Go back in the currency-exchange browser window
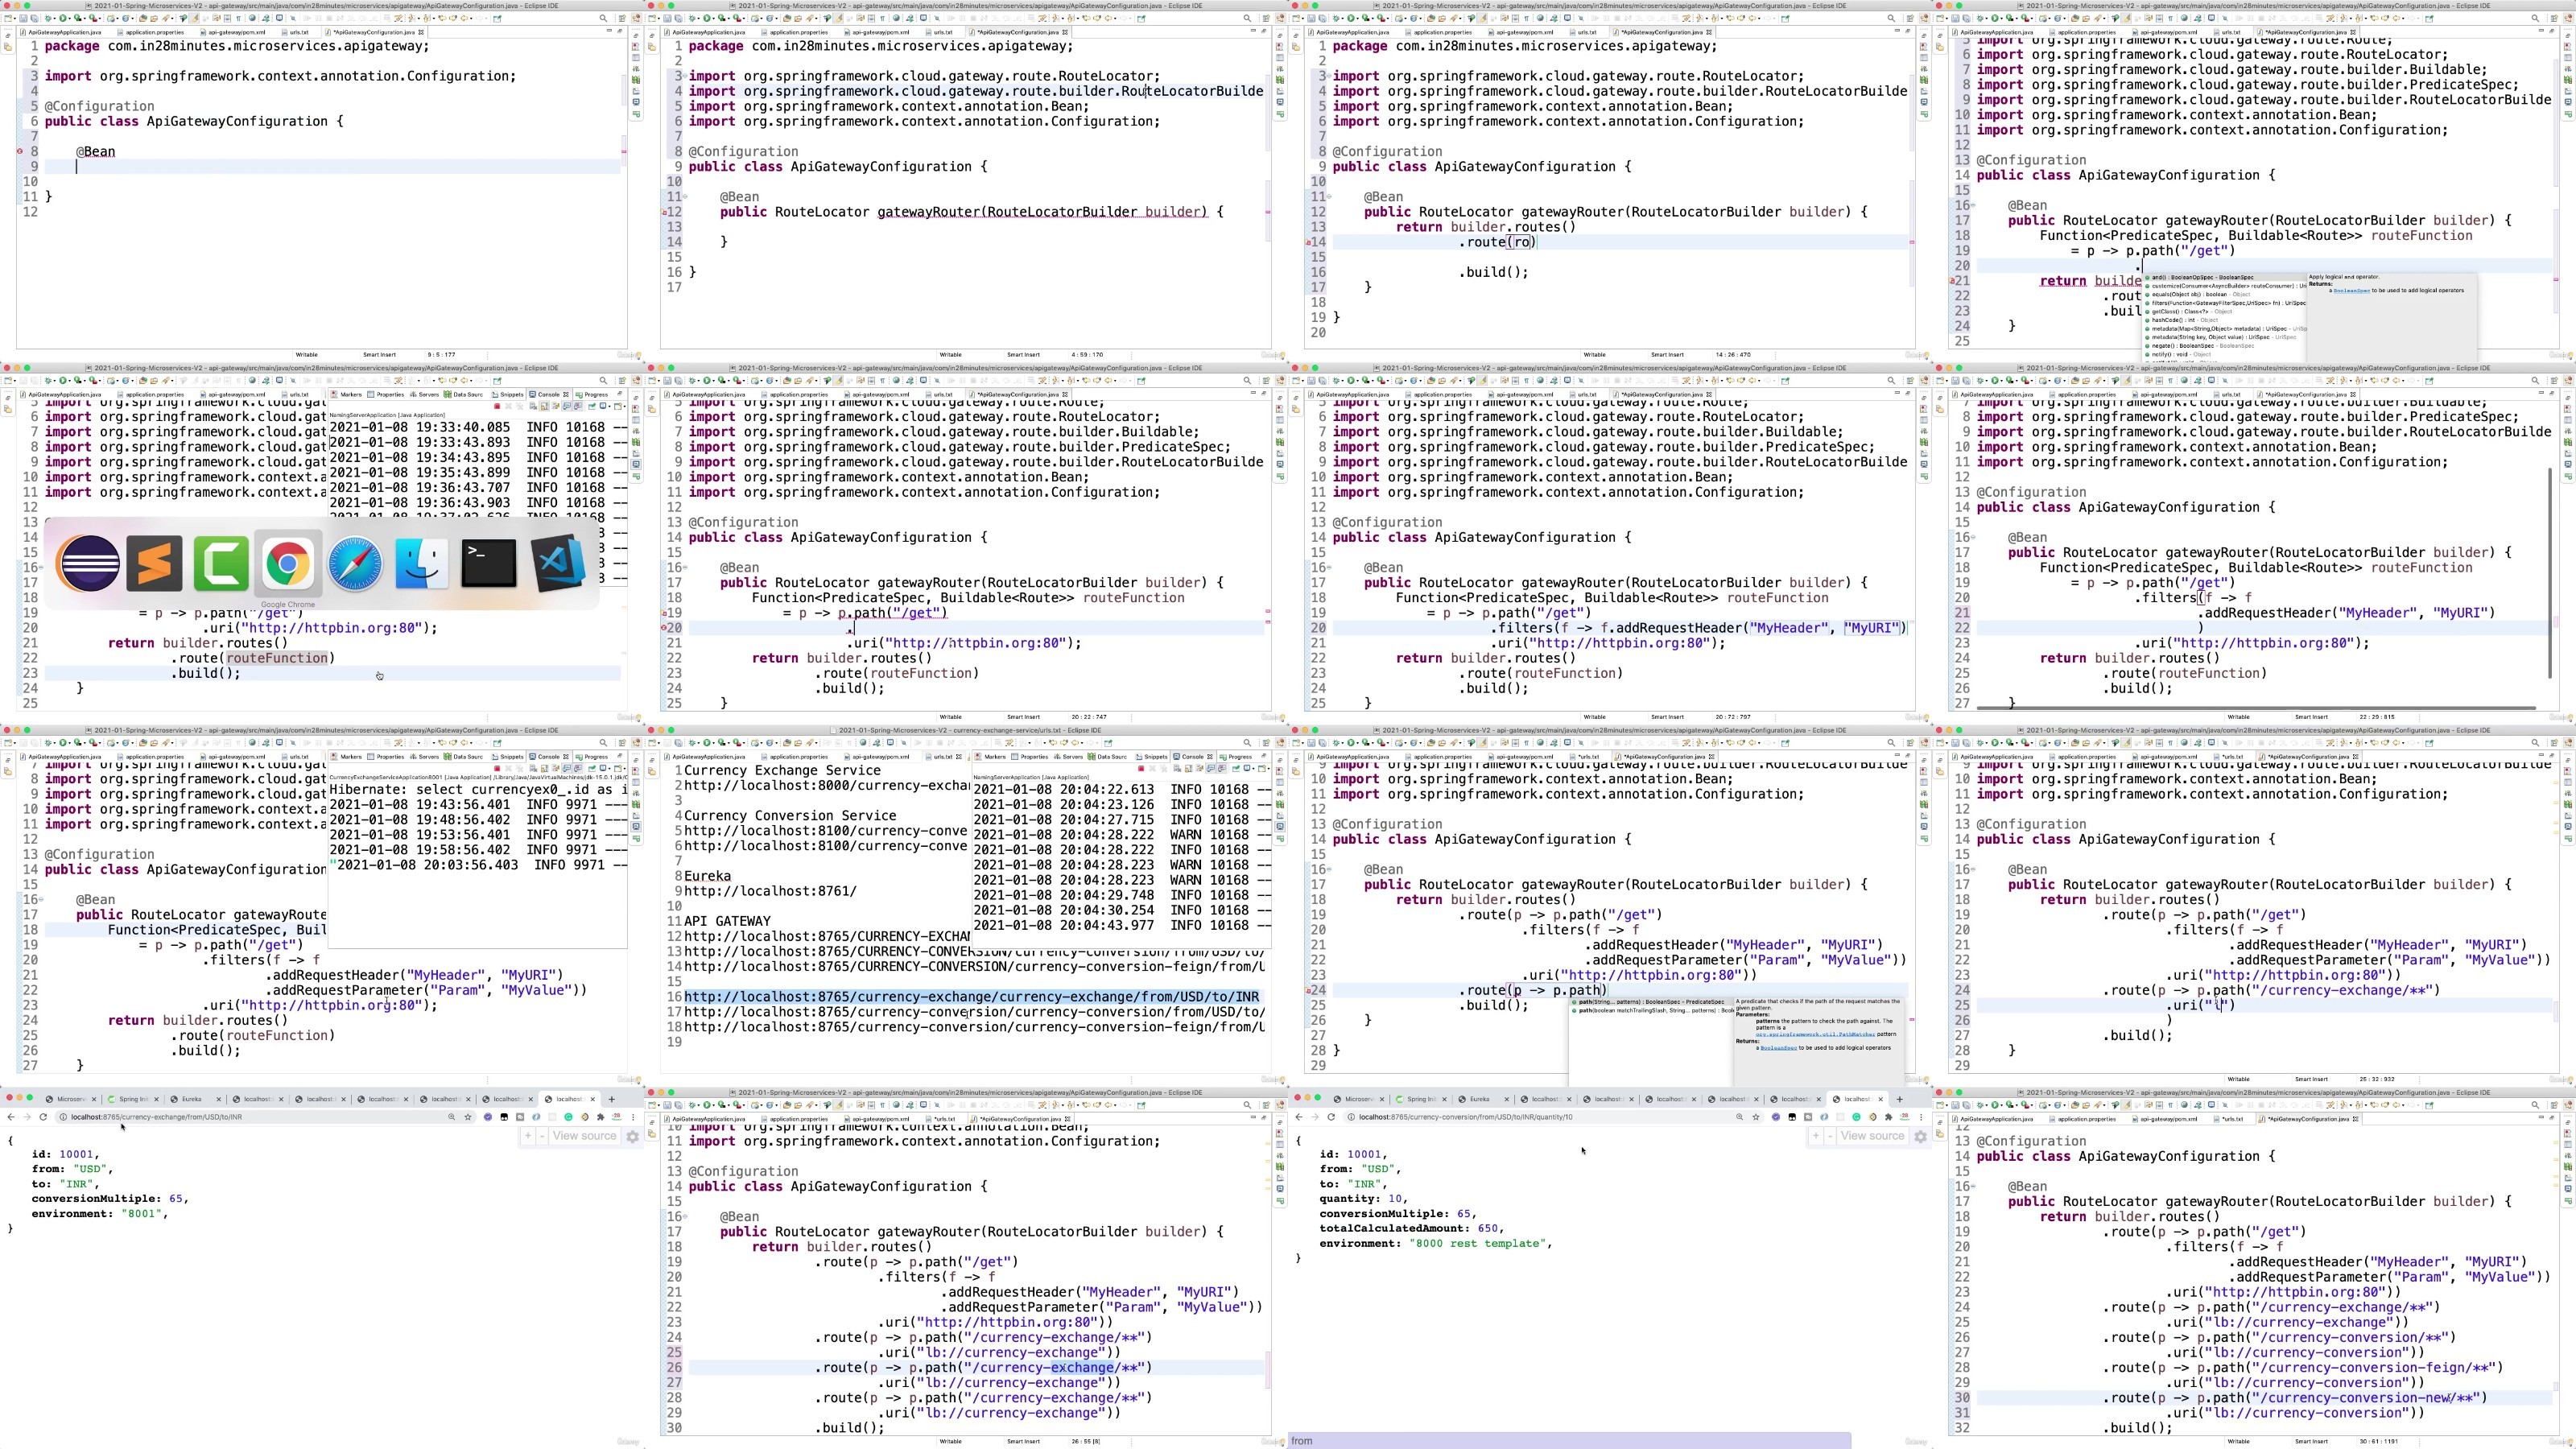The width and height of the screenshot is (2576, 1449). (x=11, y=1116)
